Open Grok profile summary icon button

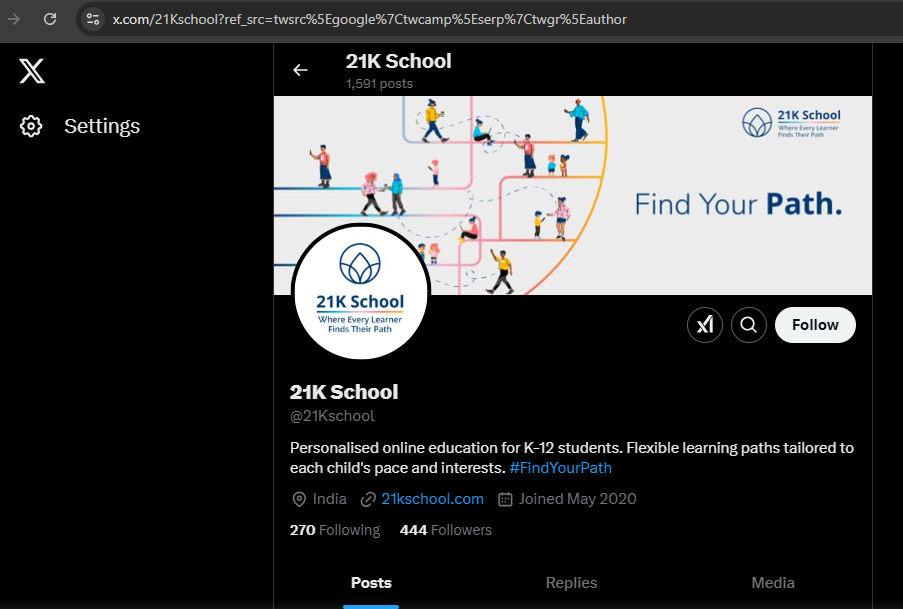point(705,325)
